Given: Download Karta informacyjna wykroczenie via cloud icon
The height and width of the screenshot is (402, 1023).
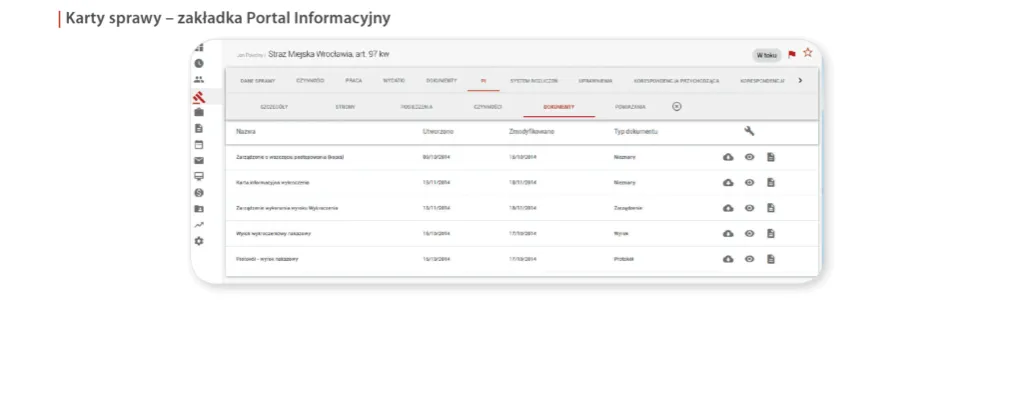Looking at the screenshot, I should click(728, 183).
